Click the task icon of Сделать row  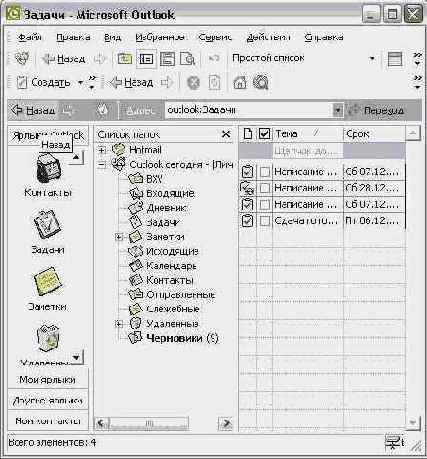(x=247, y=221)
